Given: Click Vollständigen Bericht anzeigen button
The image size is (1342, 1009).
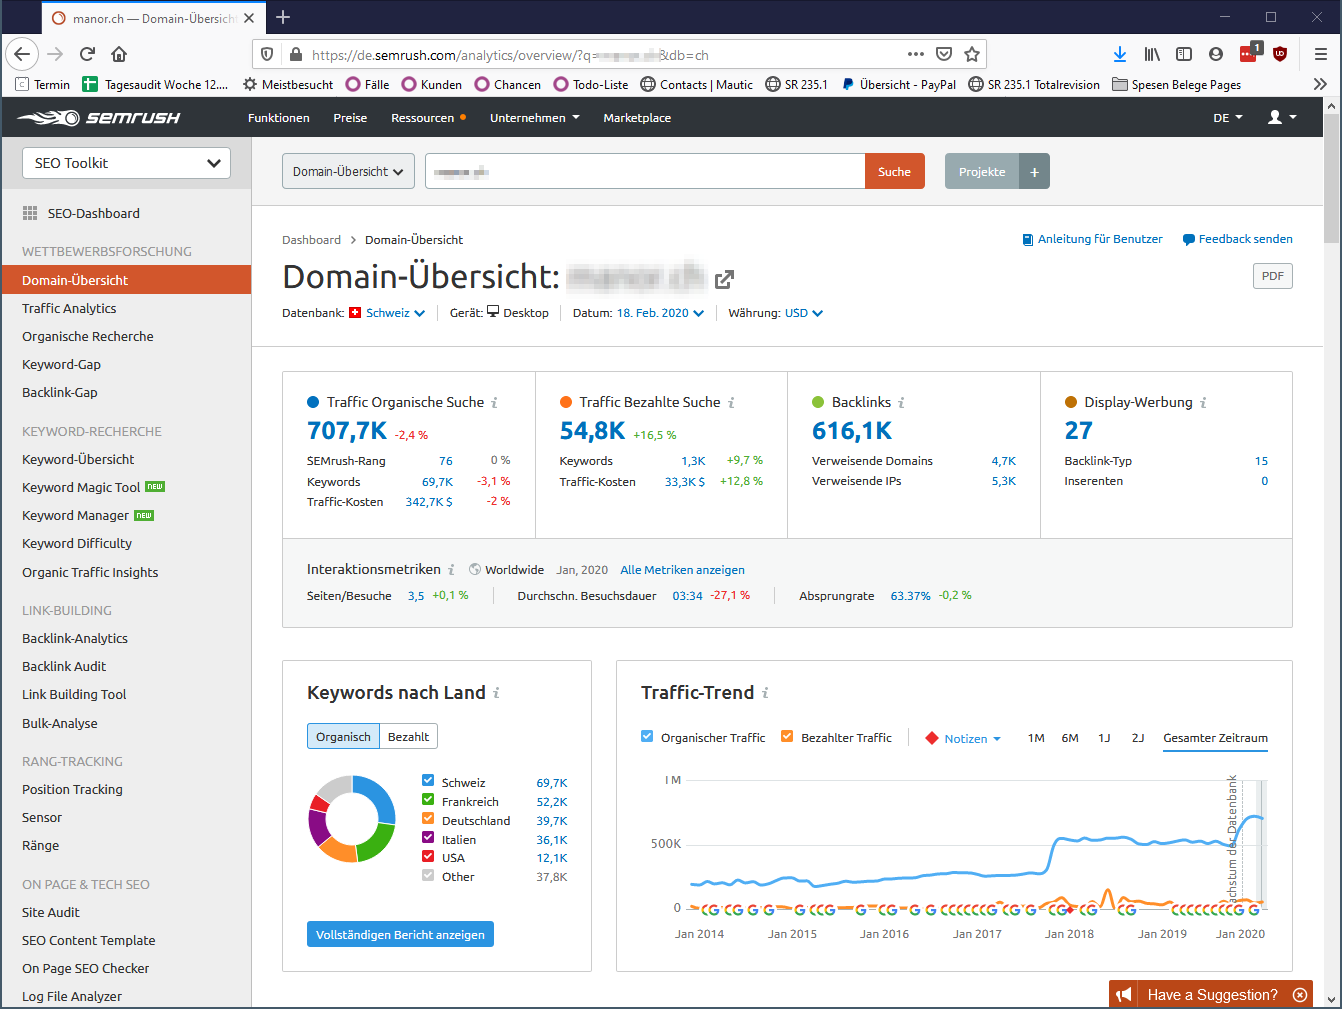Looking at the screenshot, I should point(400,934).
